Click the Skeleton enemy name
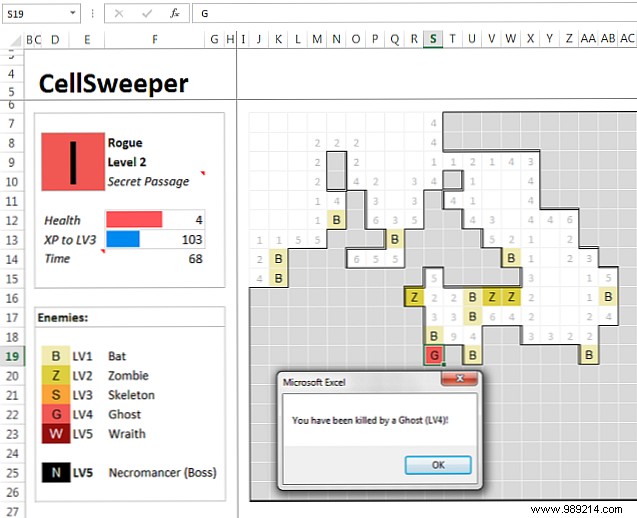Image resolution: width=637 pixels, height=518 pixels. (131, 395)
